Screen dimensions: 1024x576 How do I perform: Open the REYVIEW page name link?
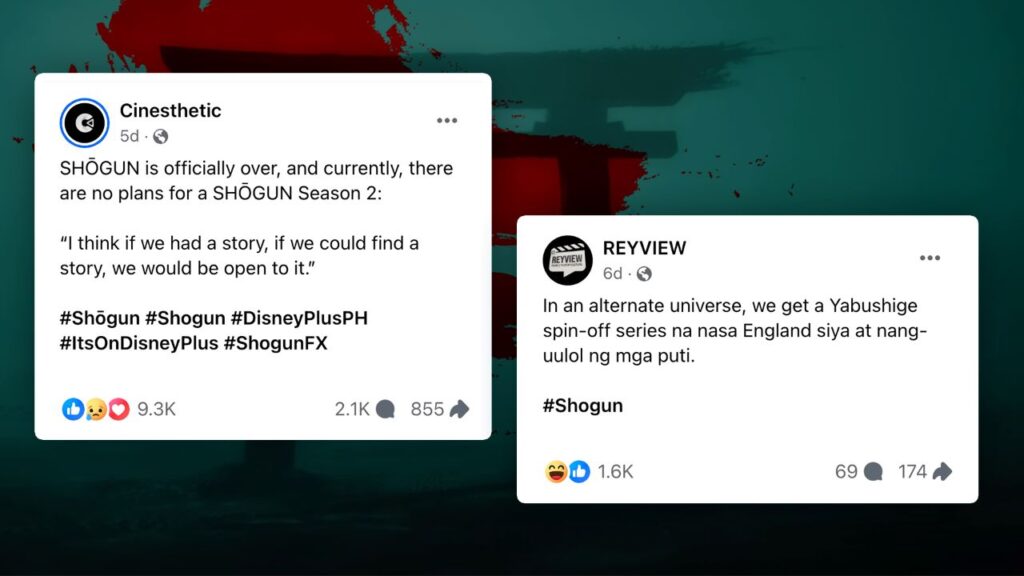click(645, 248)
